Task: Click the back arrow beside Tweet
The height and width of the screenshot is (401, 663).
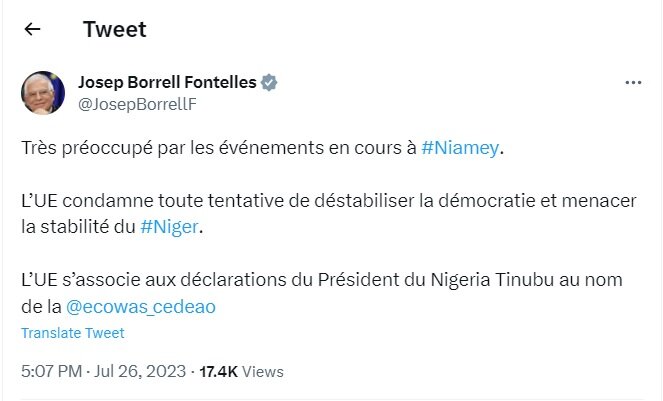Action: 32,30
